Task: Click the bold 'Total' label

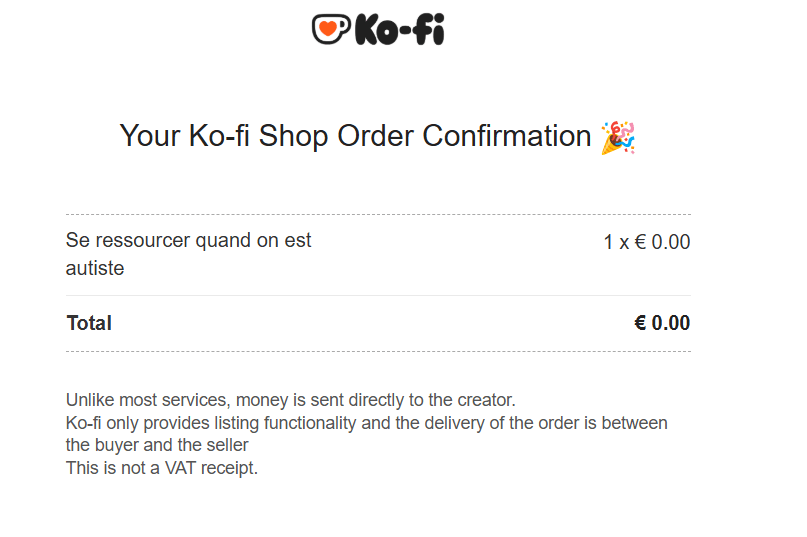Action: (x=89, y=323)
